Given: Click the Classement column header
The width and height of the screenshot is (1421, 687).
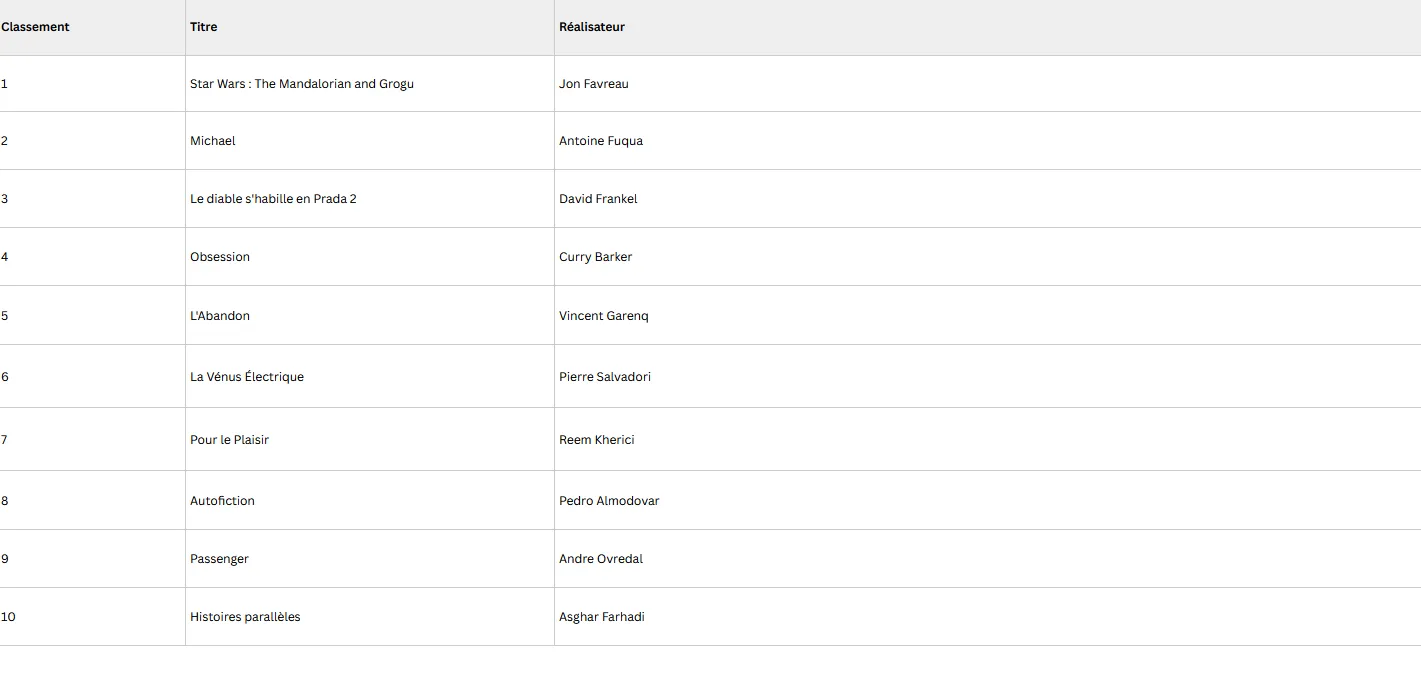Looking at the screenshot, I should 92,27.
